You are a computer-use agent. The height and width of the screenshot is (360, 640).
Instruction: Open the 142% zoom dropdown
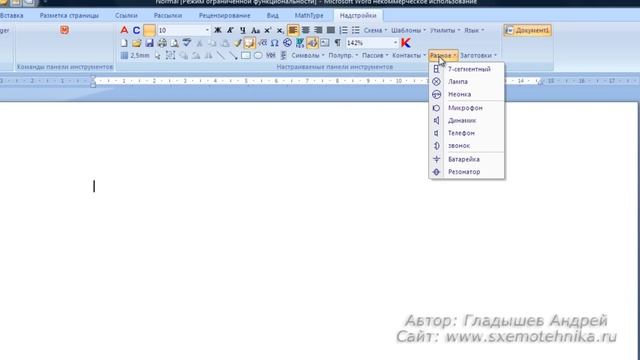pyautogui.click(x=395, y=43)
